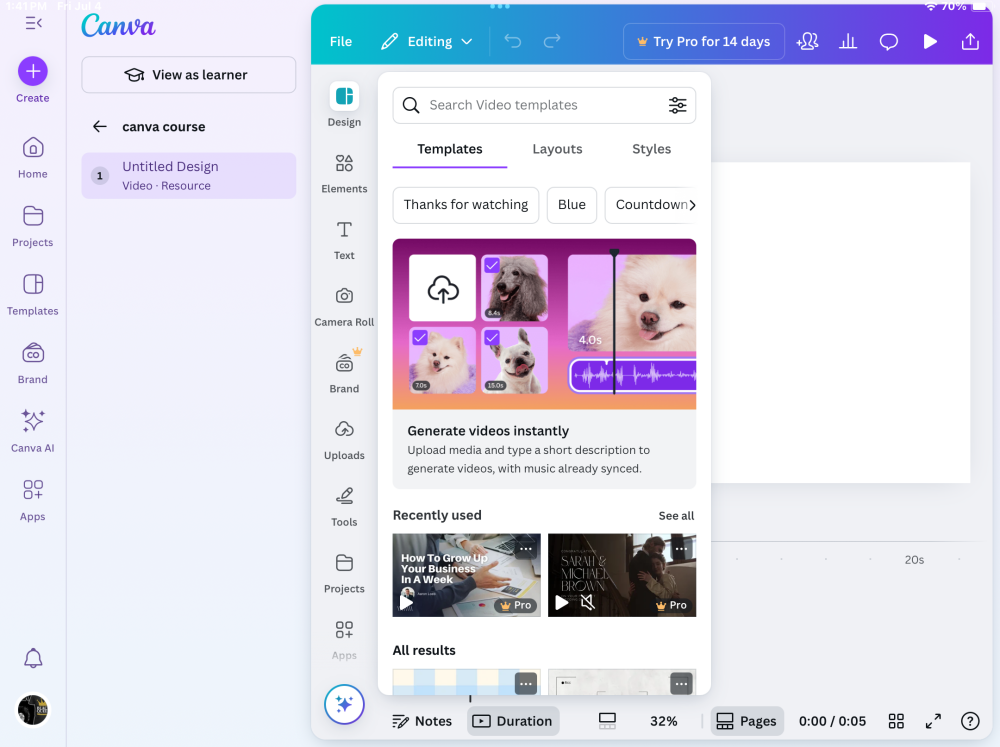This screenshot has width=1000, height=747.
Task: Toggle the Duration view
Action: point(512,721)
